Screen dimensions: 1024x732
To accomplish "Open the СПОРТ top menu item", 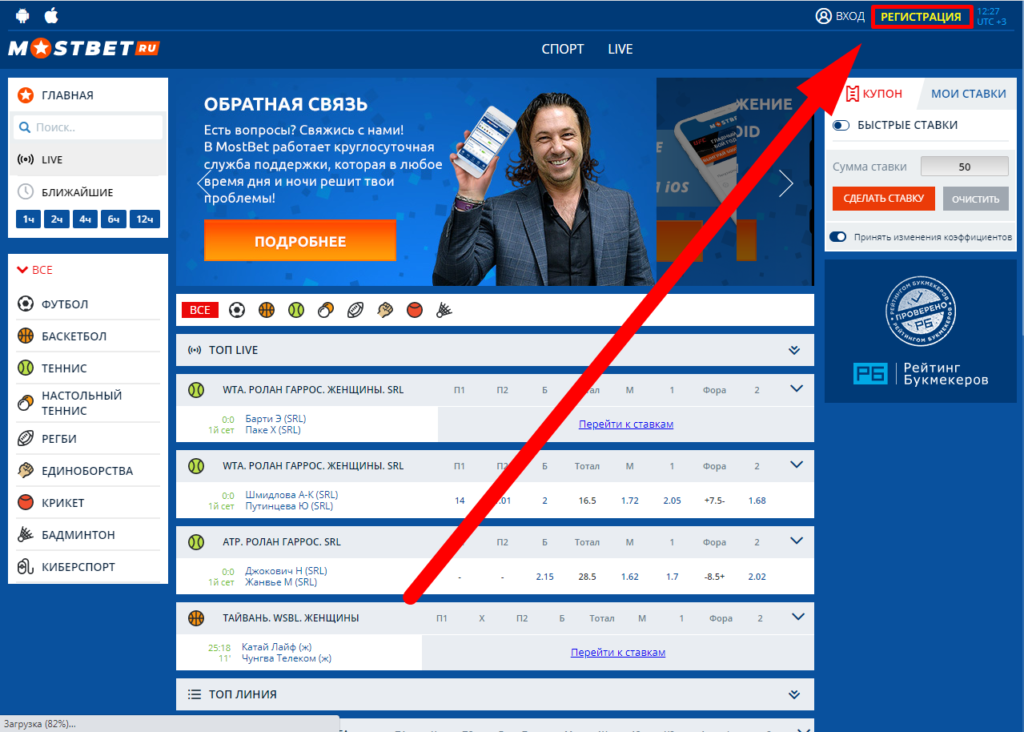I will pos(562,49).
